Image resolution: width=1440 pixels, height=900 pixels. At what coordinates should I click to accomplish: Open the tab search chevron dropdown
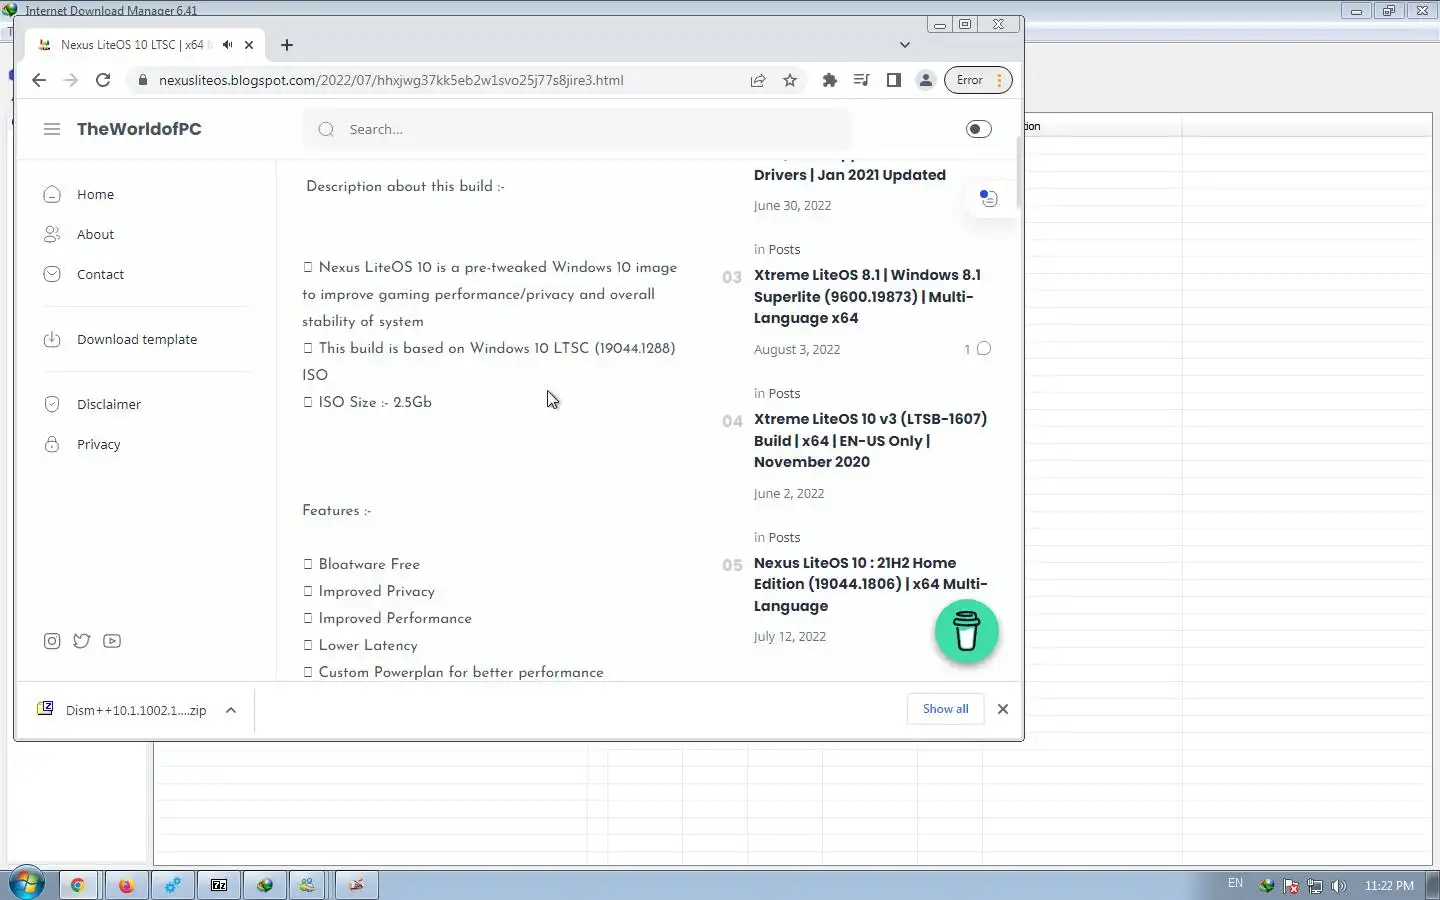point(905,45)
